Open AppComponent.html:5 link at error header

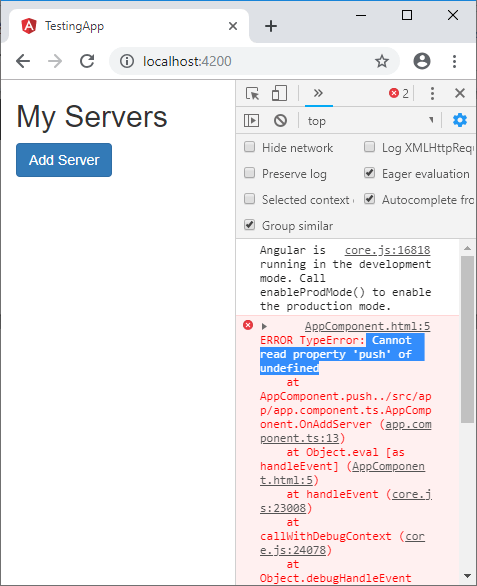click(367, 326)
